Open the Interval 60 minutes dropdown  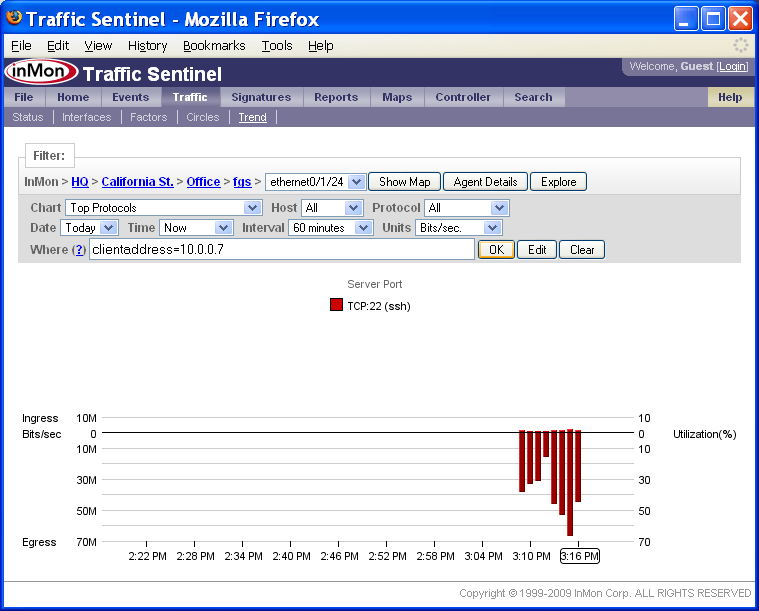(x=331, y=228)
